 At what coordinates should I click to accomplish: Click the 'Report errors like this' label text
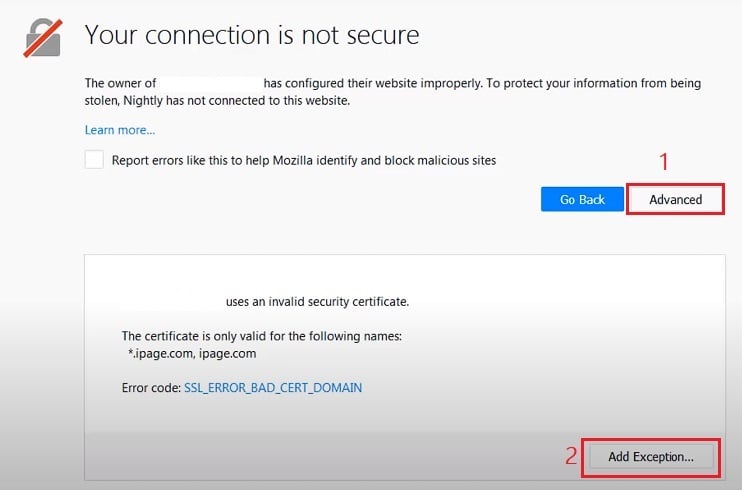coord(304,160)
